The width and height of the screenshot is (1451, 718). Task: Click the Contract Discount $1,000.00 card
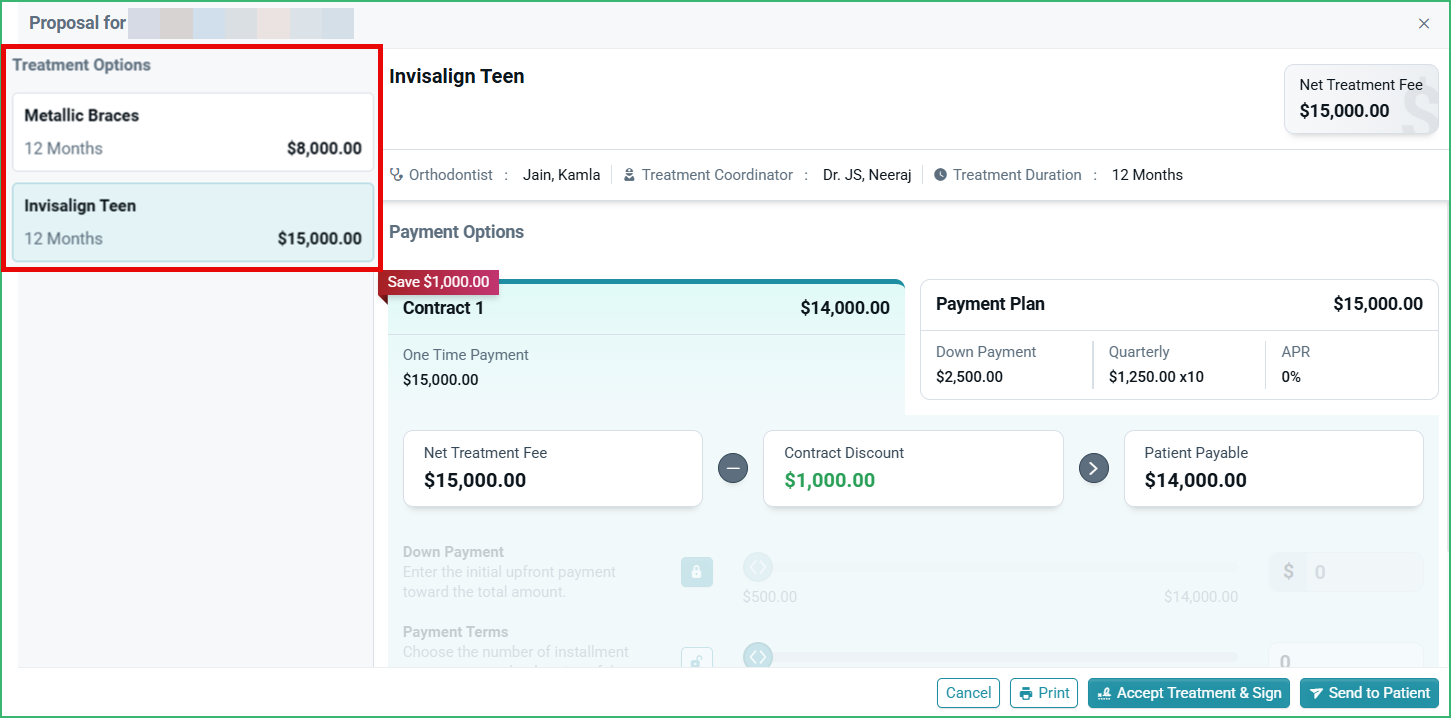coord(913,468)
